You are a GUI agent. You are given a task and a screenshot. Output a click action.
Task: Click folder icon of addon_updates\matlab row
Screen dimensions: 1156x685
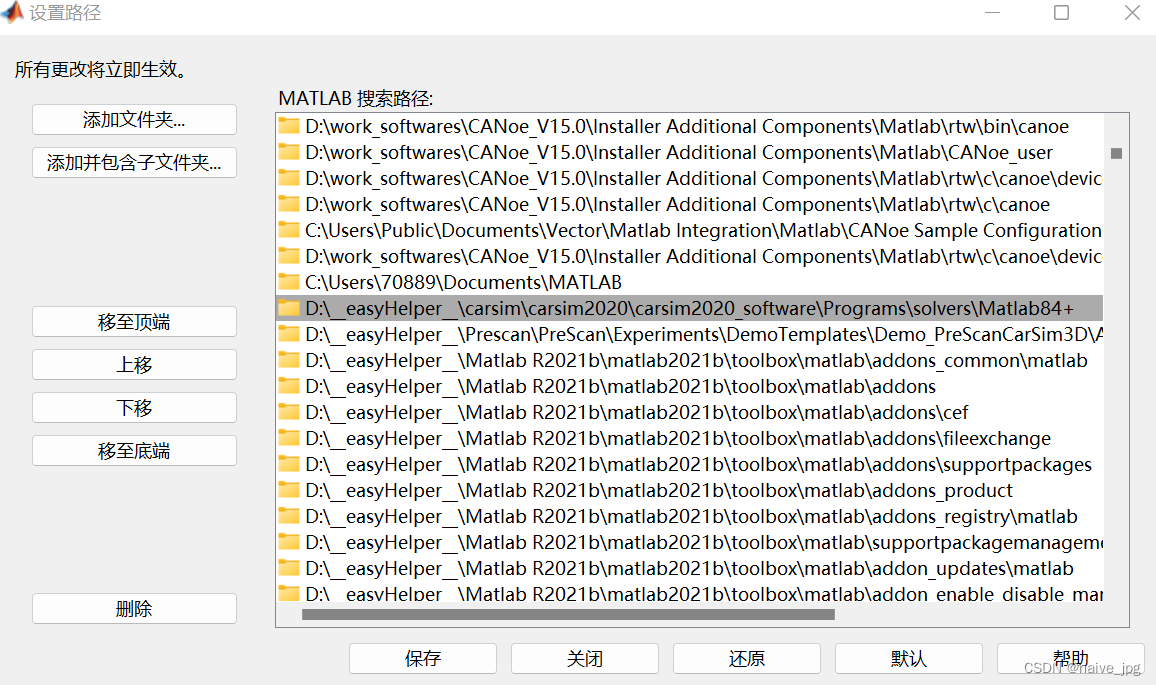[x=289, y=568]
